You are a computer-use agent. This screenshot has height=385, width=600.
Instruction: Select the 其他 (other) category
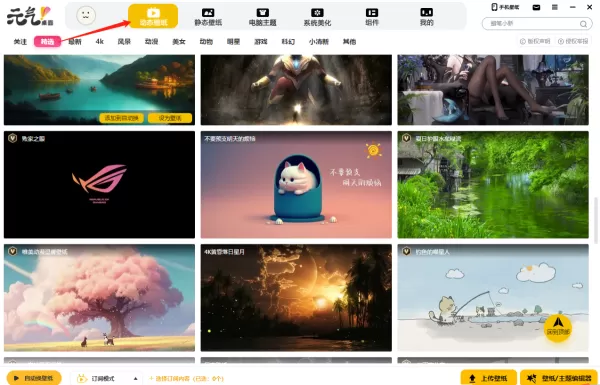pos(349,41)
